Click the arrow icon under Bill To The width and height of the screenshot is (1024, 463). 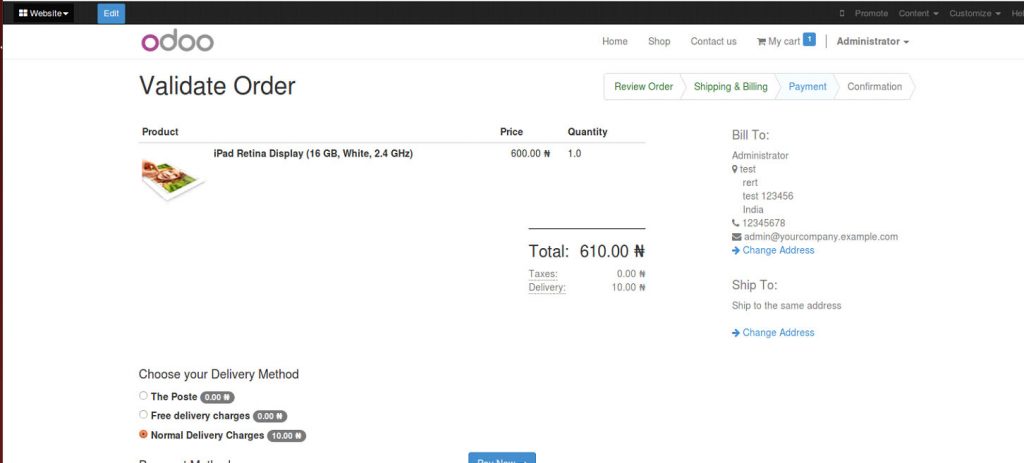[x=736, y=251]
